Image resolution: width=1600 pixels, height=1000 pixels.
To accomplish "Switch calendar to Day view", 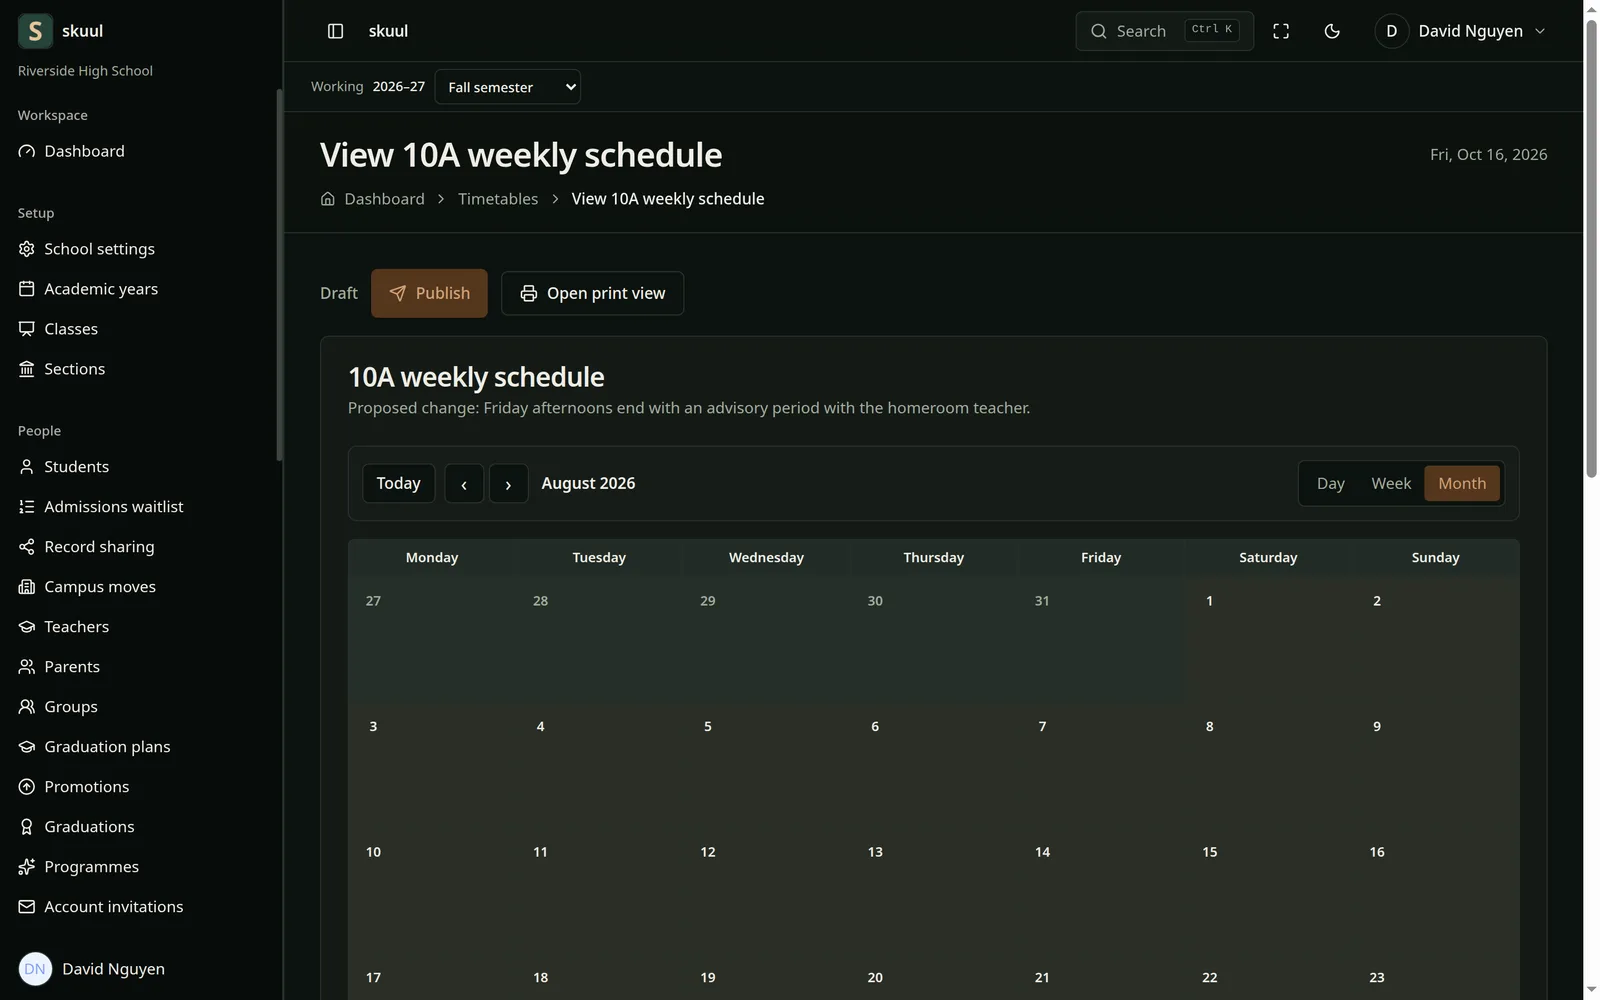I will (1330, 484).
